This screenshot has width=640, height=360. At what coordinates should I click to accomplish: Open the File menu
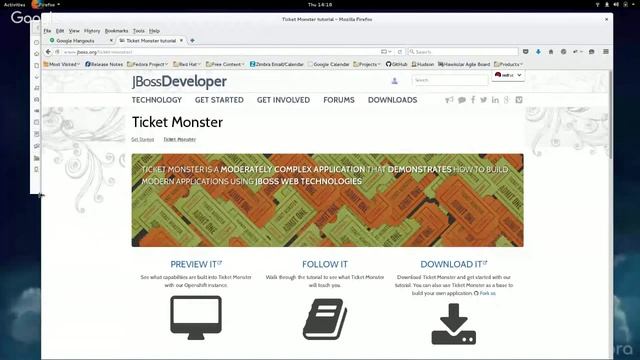click(47, 31)
